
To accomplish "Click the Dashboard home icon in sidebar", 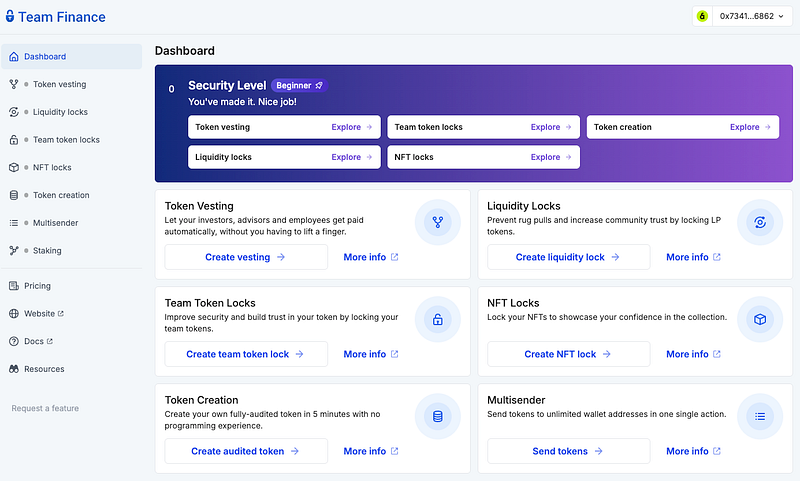I will tap(14, 57).
